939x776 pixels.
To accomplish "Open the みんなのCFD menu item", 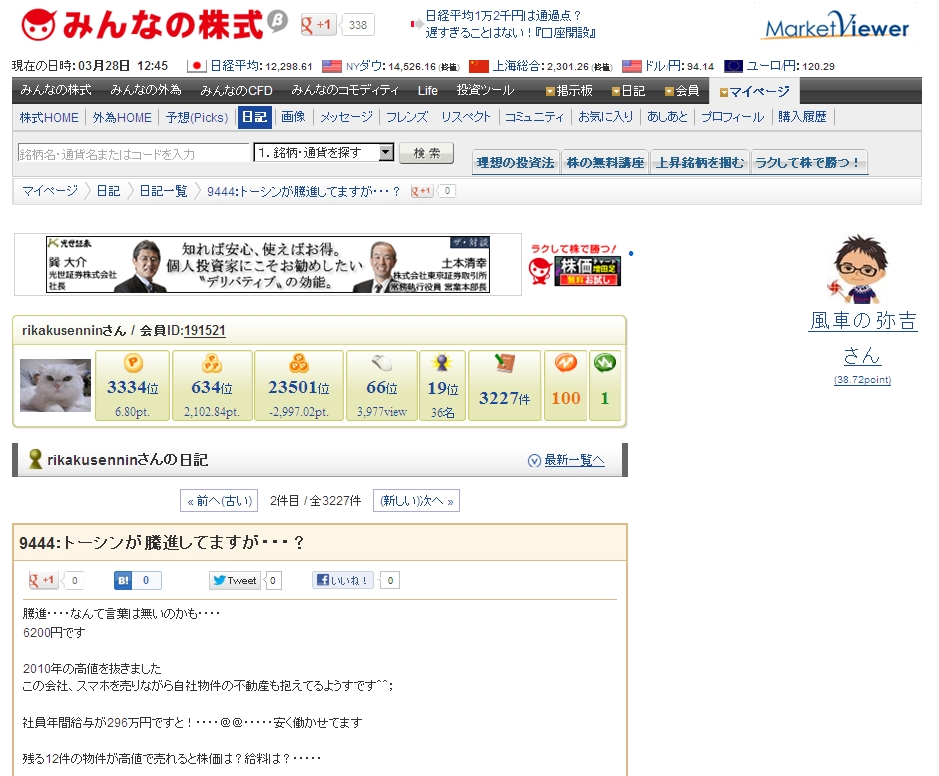I will [x=235, y=91].
